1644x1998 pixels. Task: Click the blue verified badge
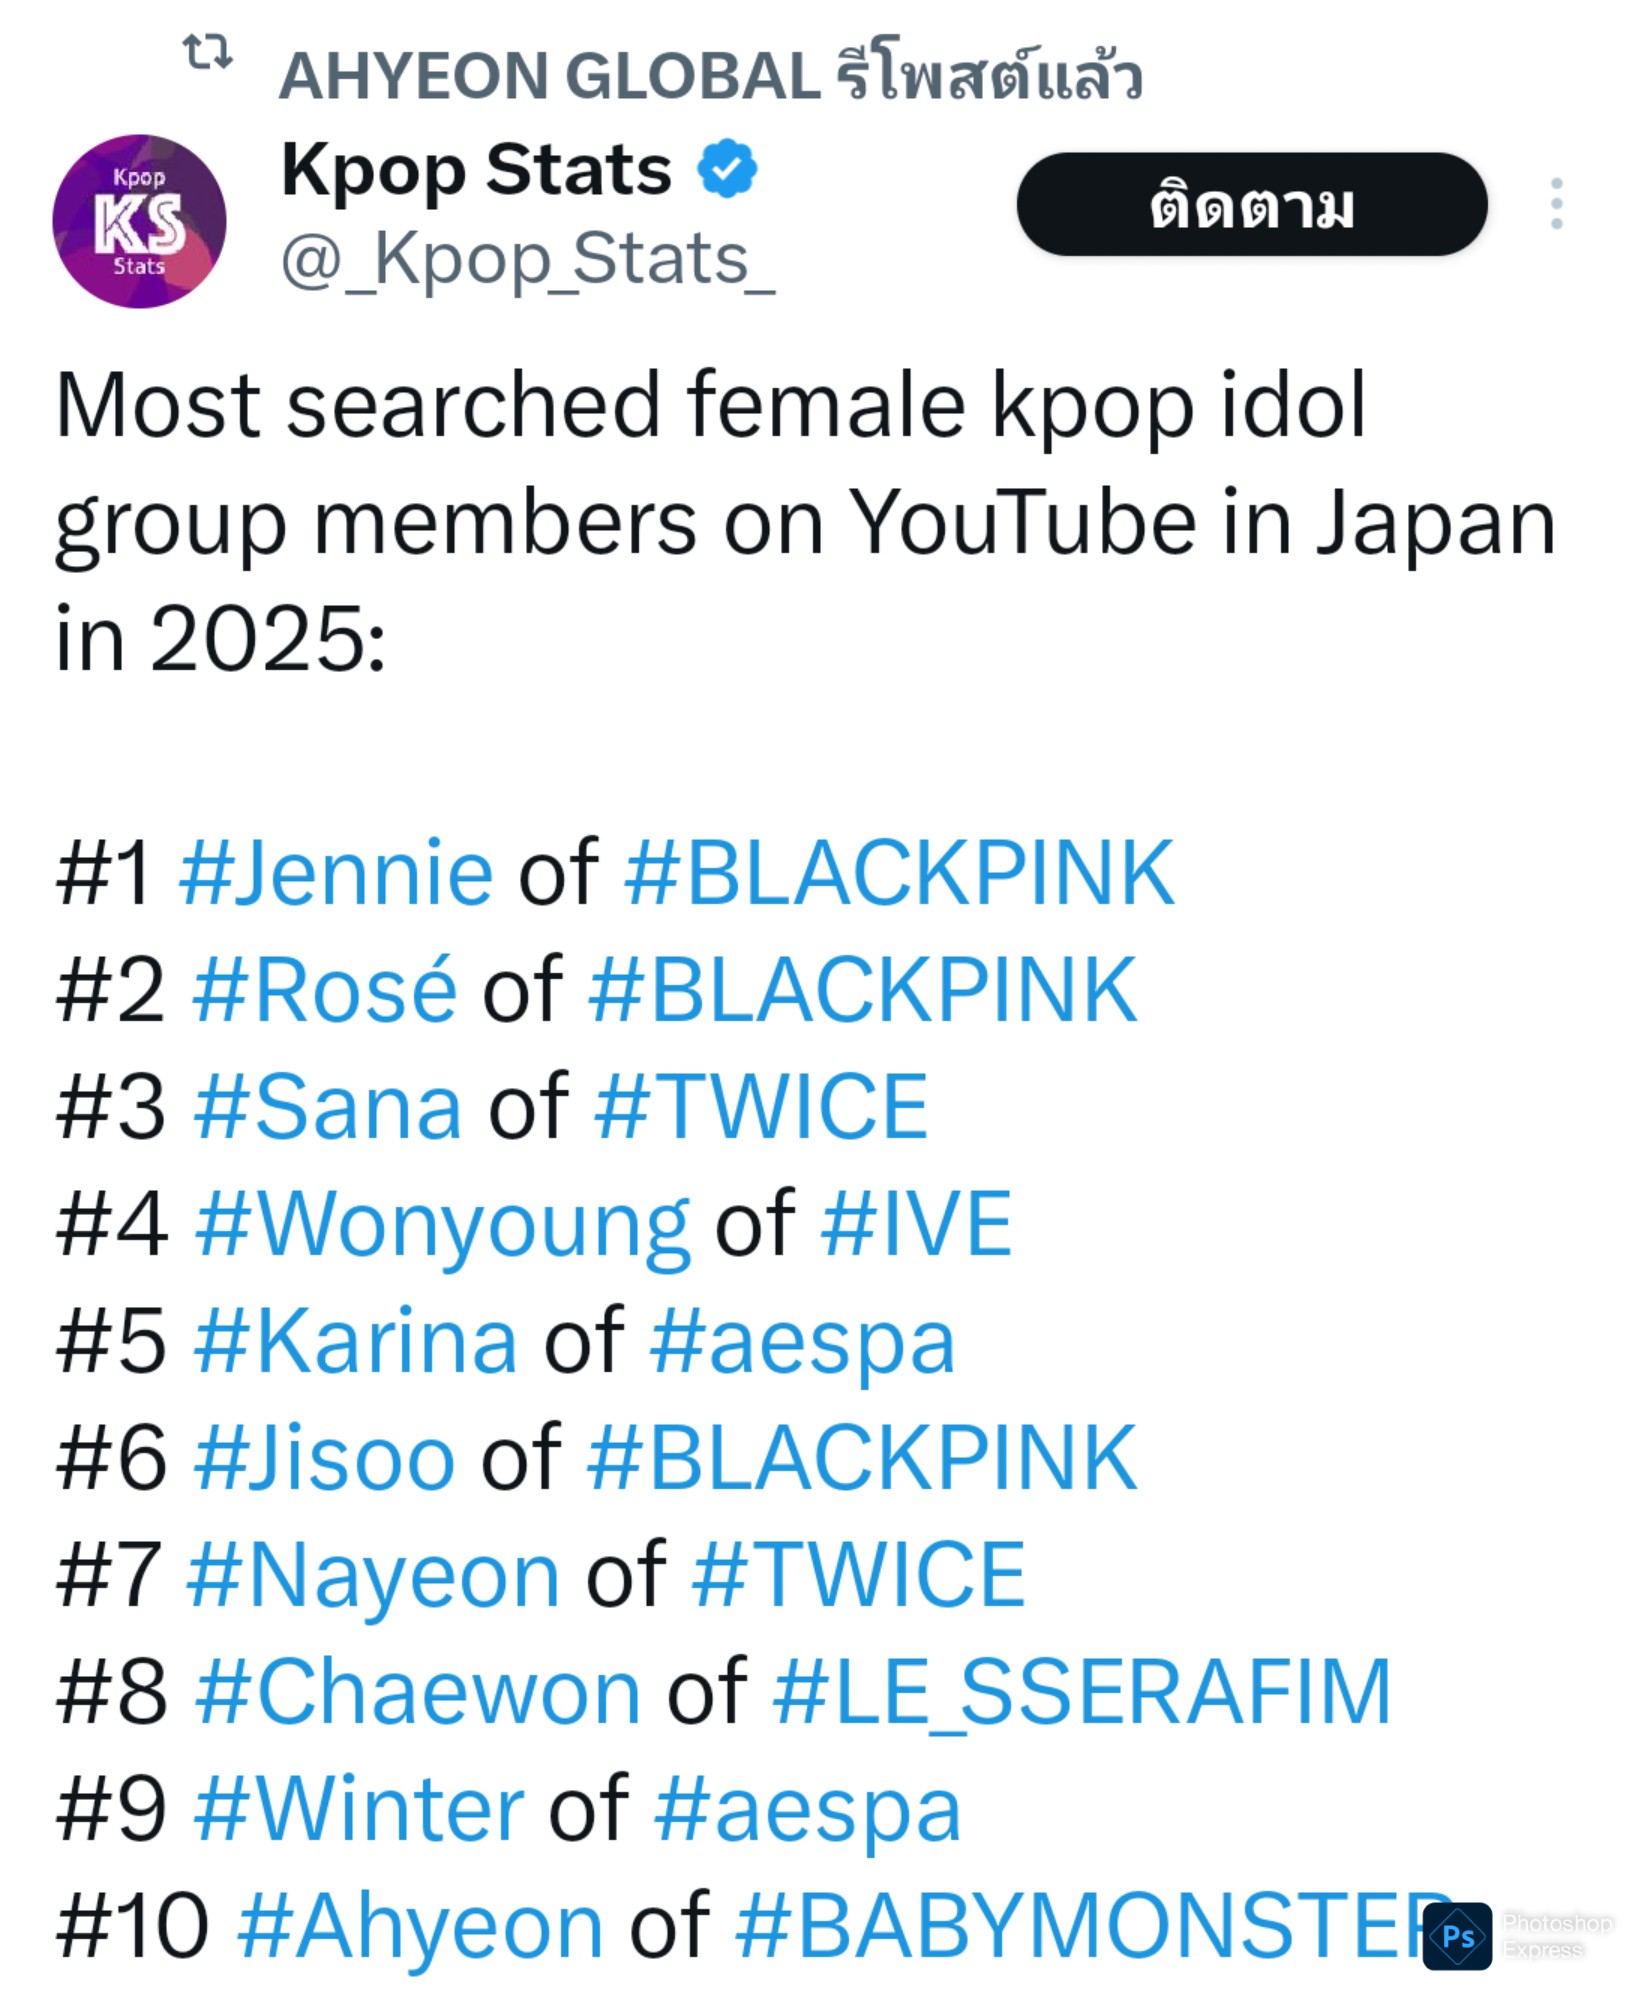pyautogui.click(x=727, y=168)
